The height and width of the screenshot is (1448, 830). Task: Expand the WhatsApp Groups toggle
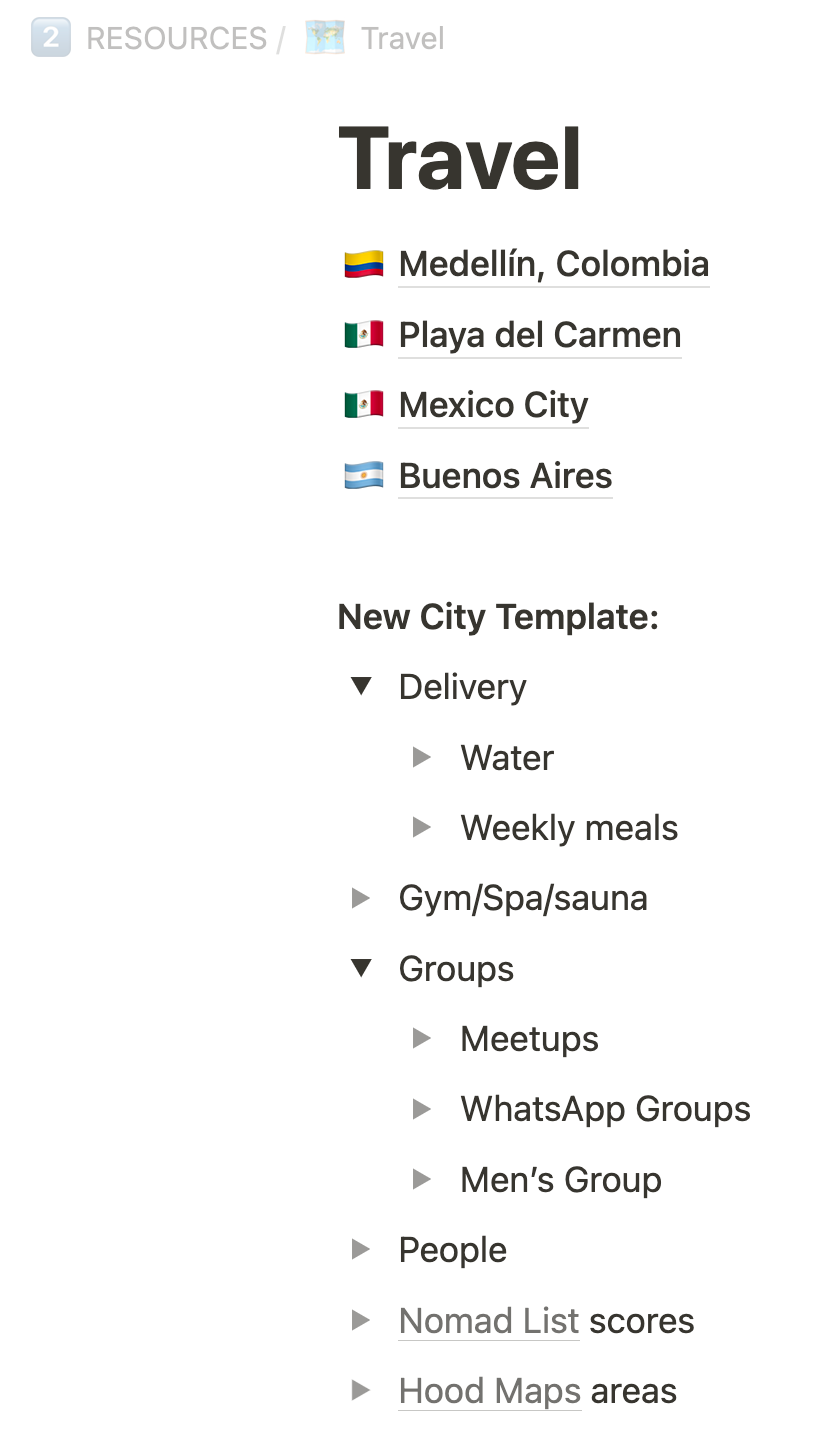click(x=422, y=1109)
